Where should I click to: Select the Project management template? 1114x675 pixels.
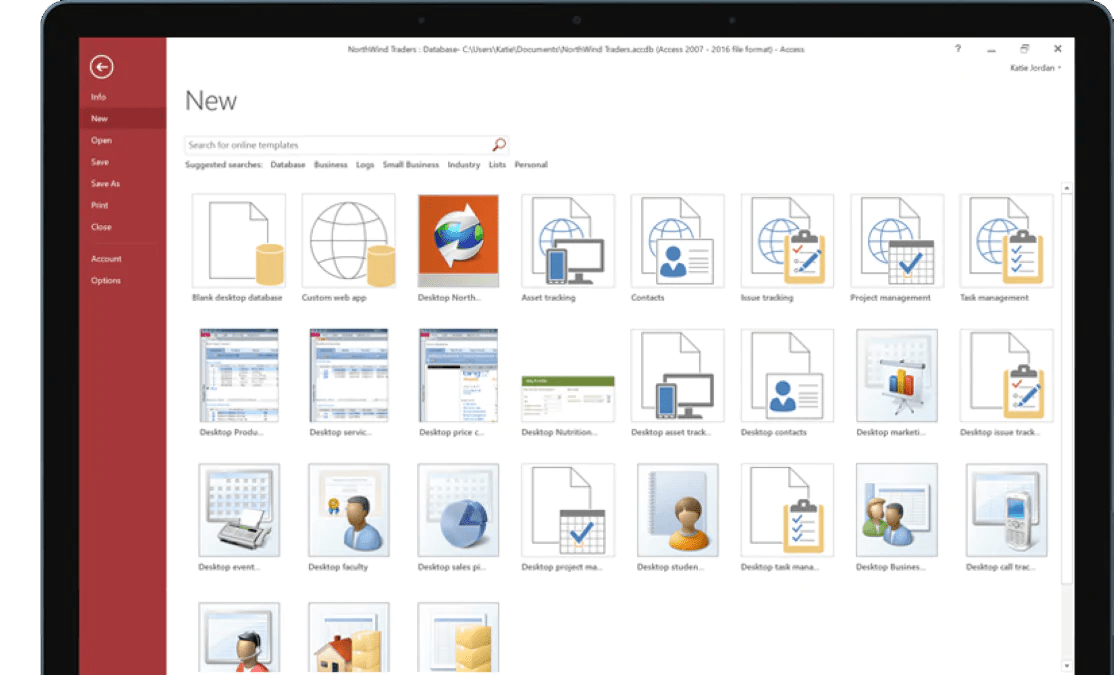(896, 240)
